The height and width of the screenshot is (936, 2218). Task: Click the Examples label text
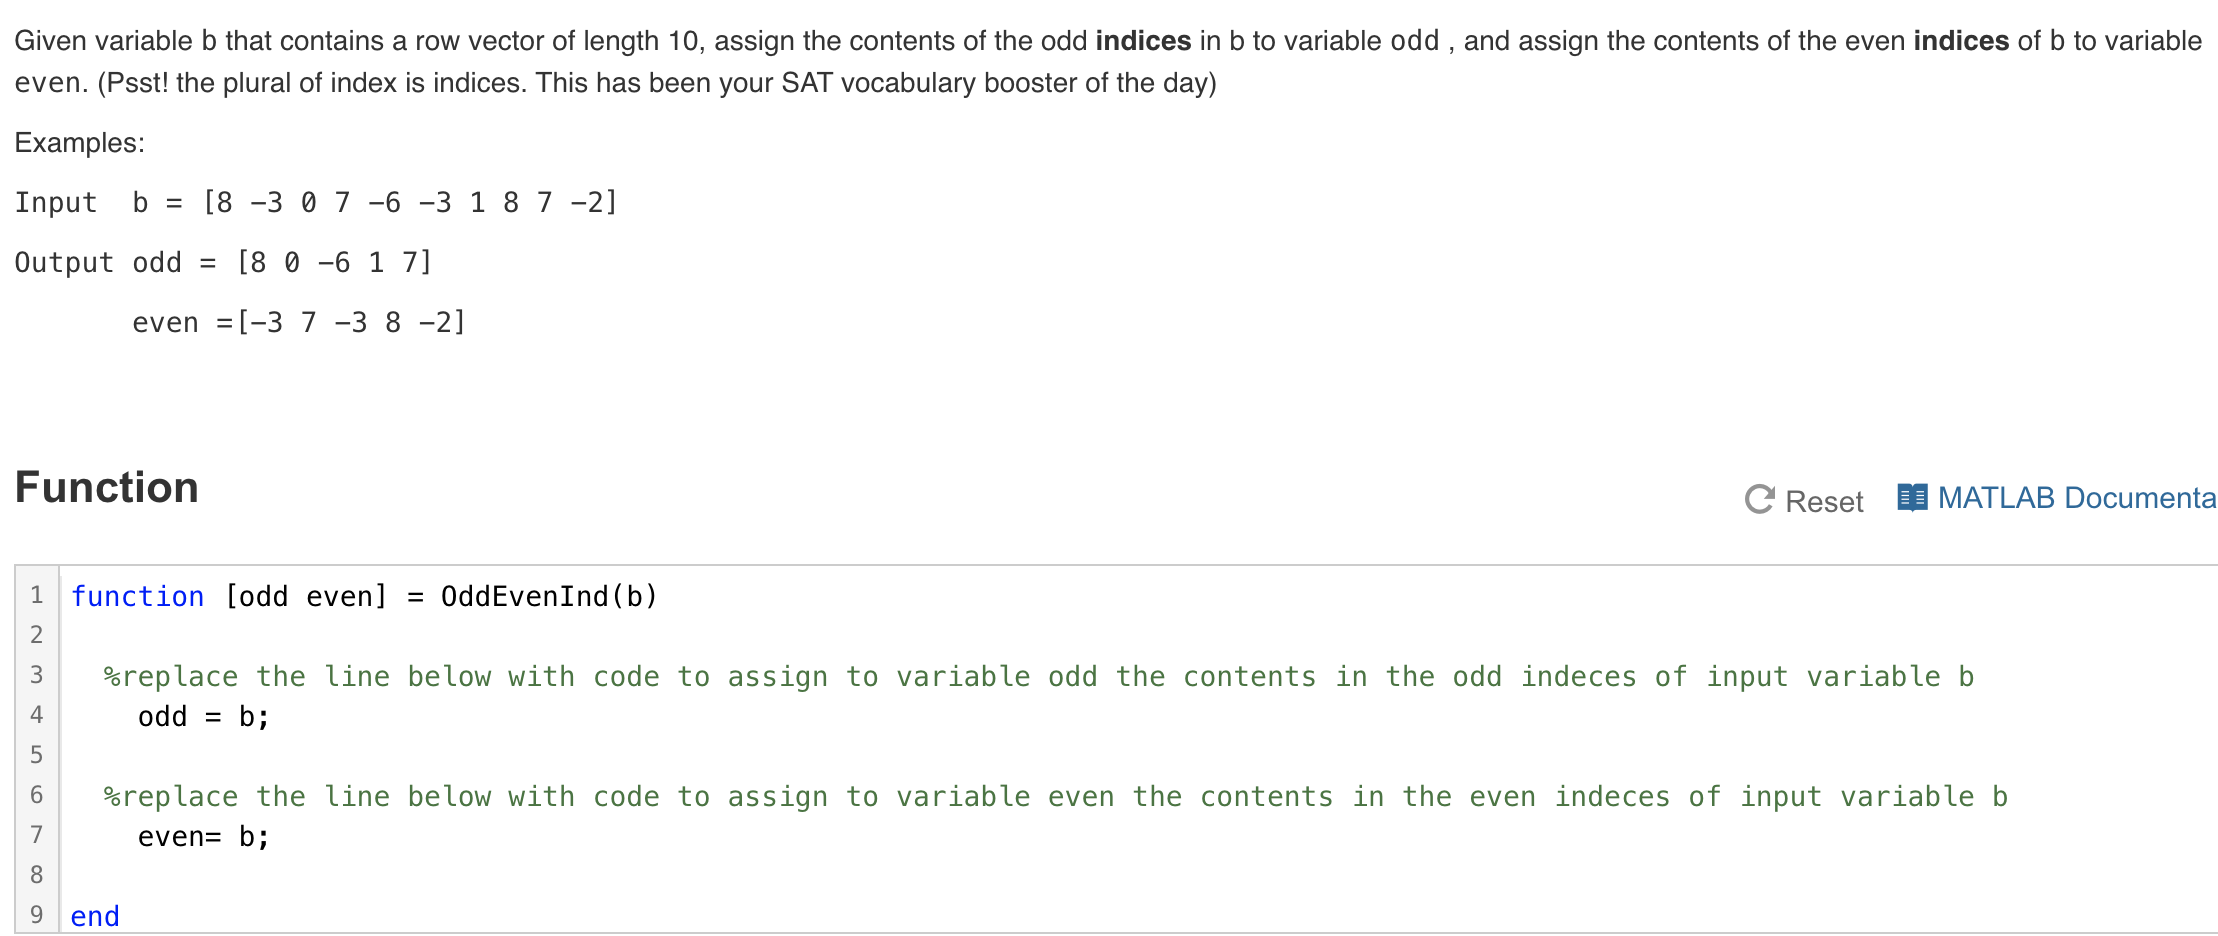tap(80, 142)
